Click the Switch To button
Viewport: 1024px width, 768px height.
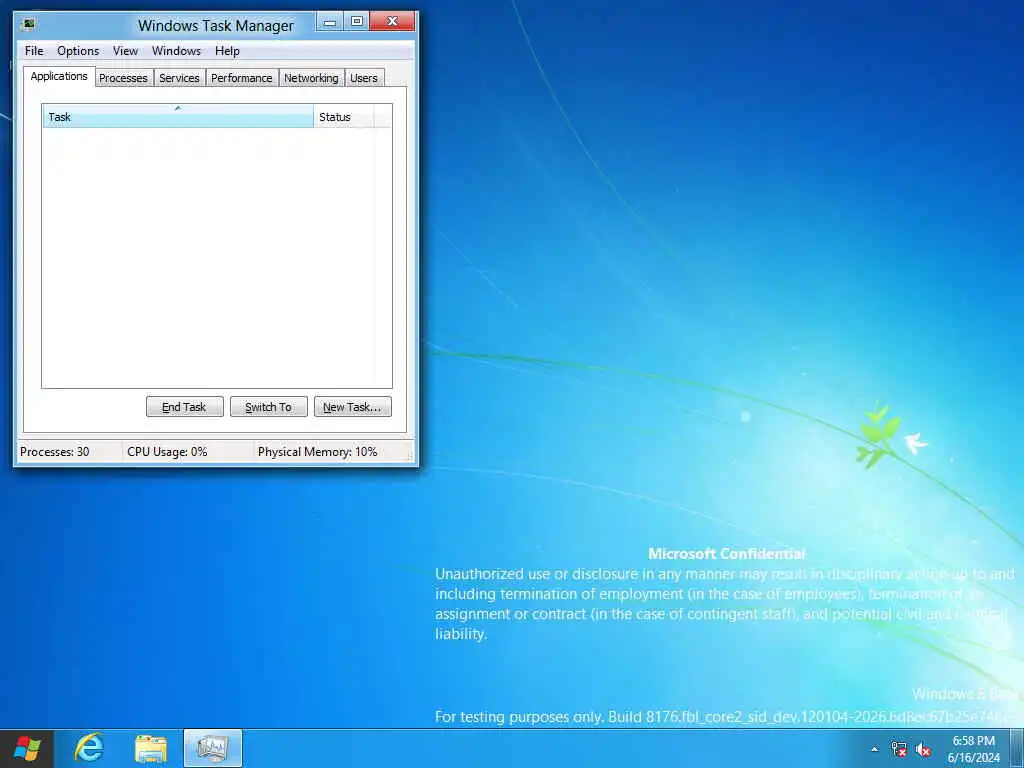pos(268,407)
